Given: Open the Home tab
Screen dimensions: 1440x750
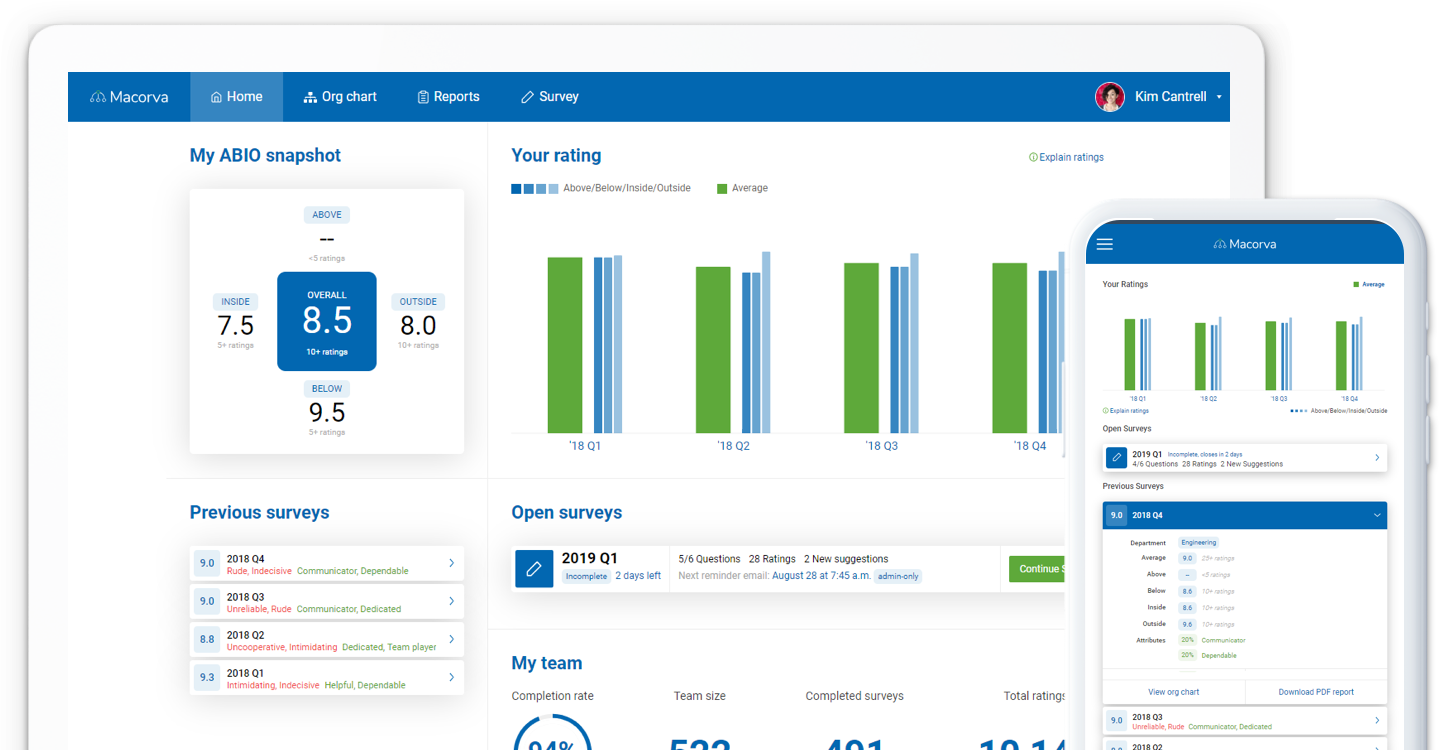Looking at the screenshot, I should 237,97.
